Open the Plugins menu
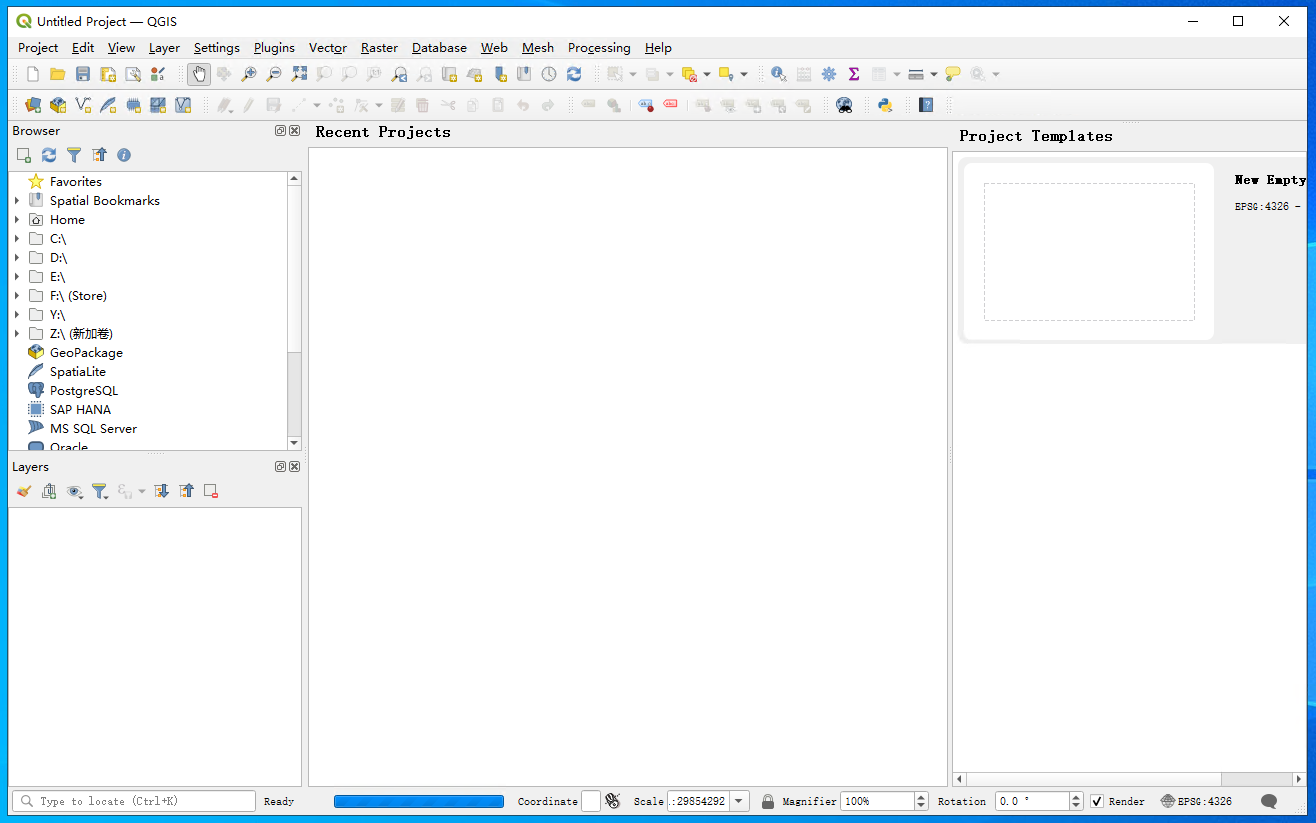The height and width of the screenshot is (823, 1316). pyautogui.click(x=274, y=48)
